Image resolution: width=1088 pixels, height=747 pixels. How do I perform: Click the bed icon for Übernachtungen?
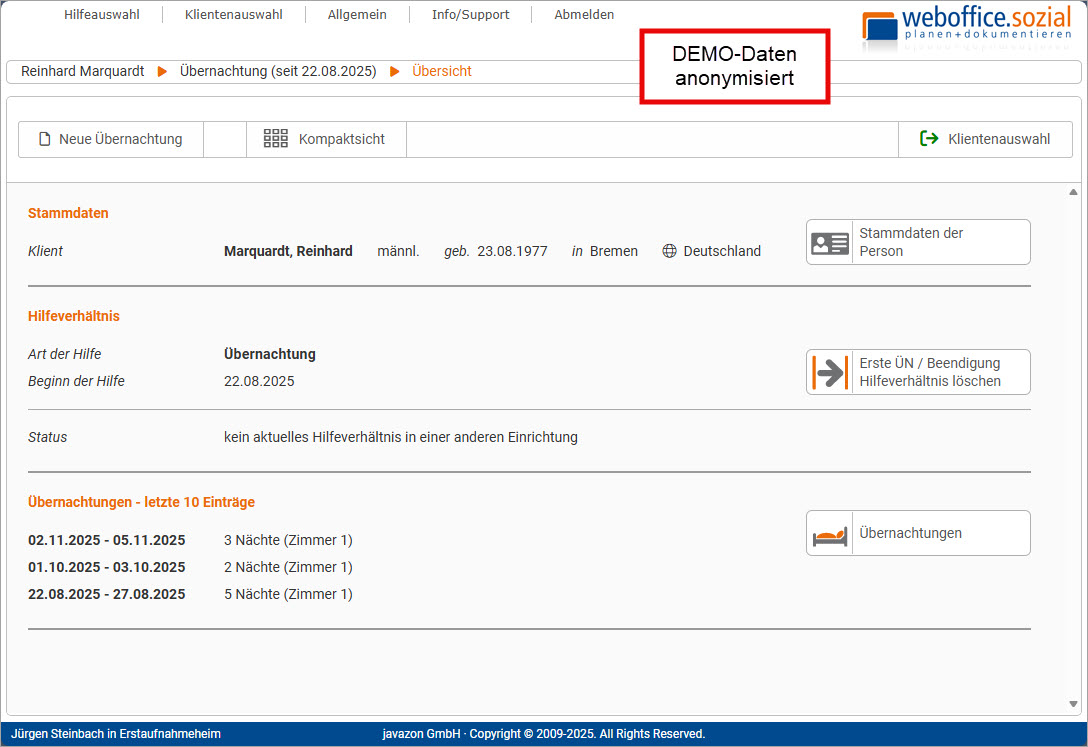(830, 534)
